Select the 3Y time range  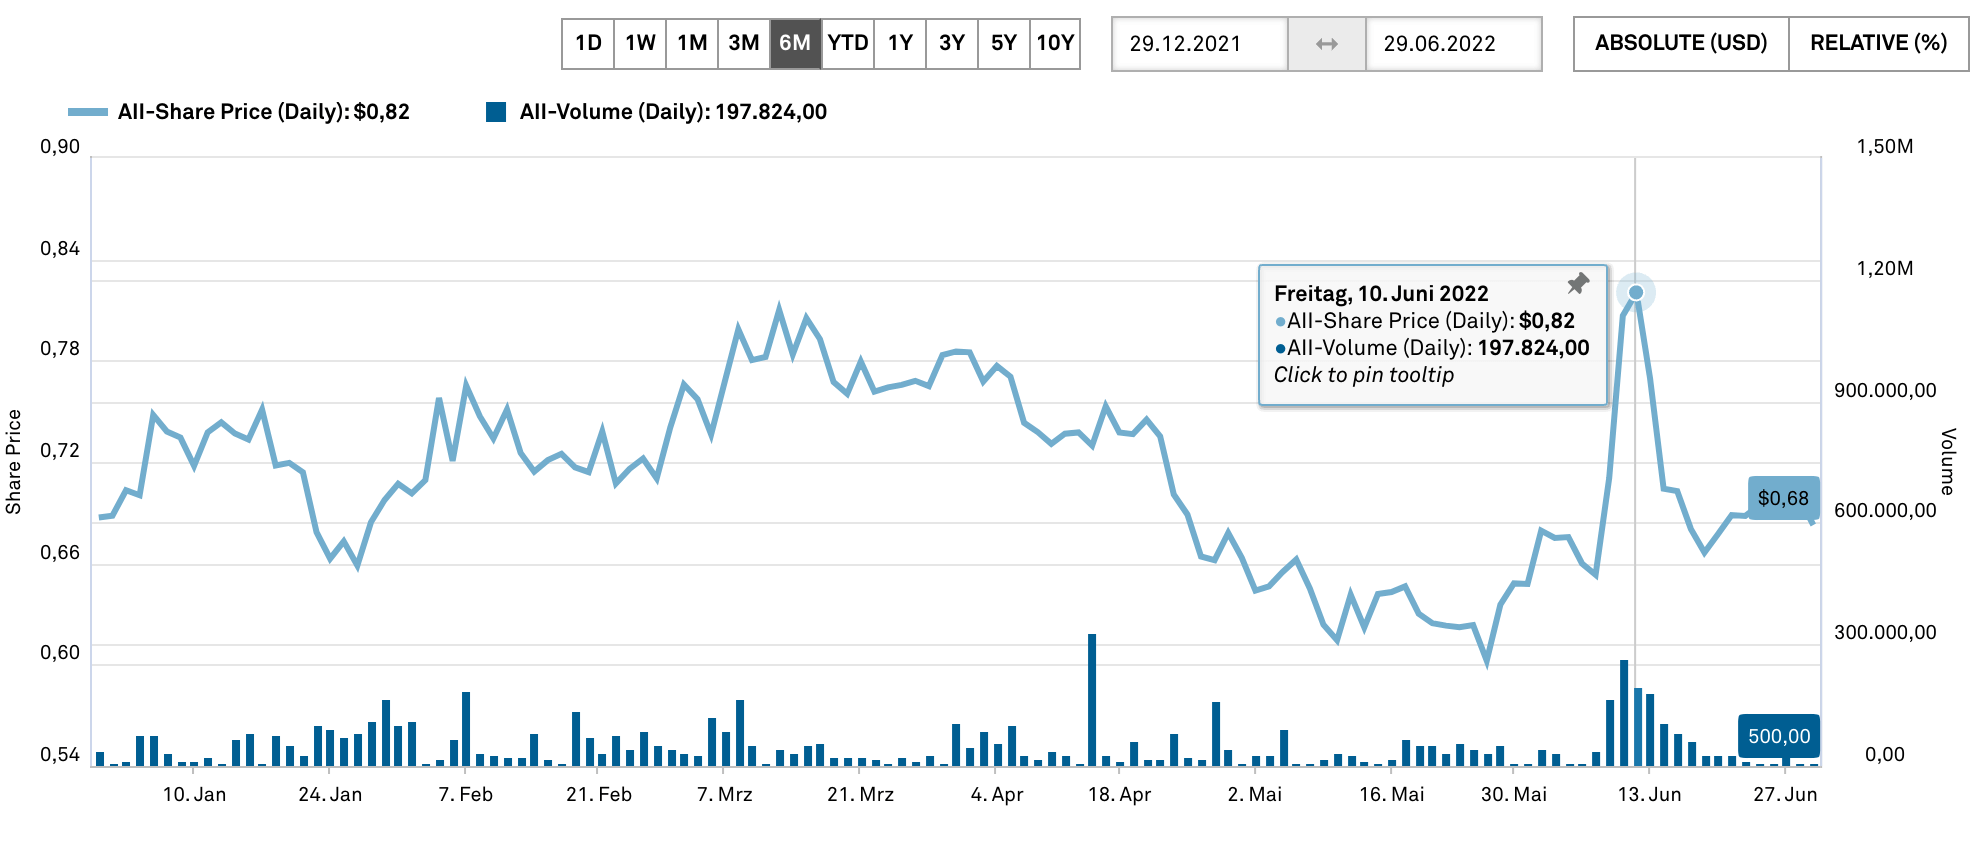(x=952, y=43)
